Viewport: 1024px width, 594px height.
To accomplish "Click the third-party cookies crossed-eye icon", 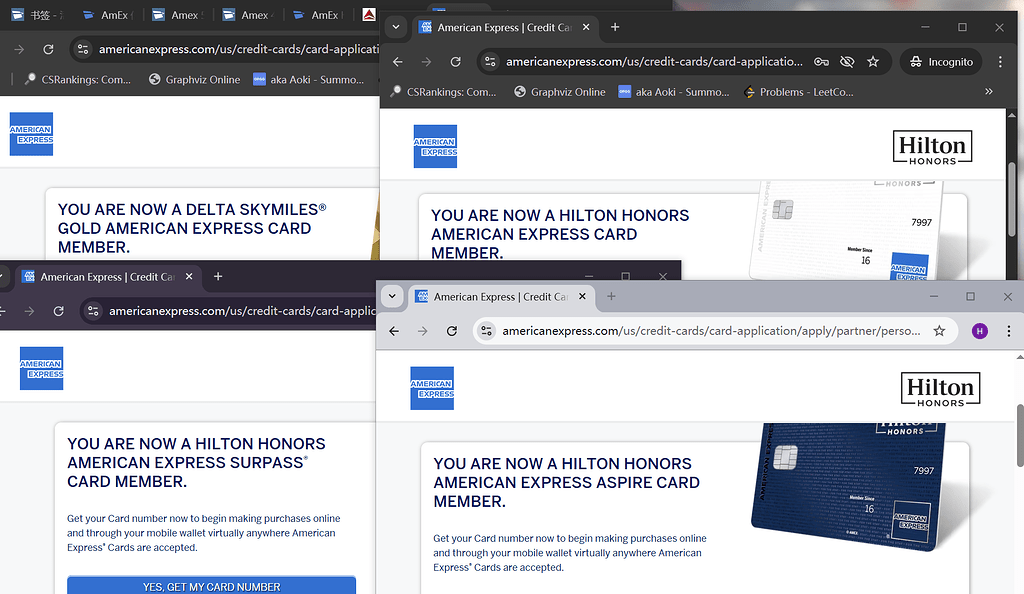I will [847, 62].
